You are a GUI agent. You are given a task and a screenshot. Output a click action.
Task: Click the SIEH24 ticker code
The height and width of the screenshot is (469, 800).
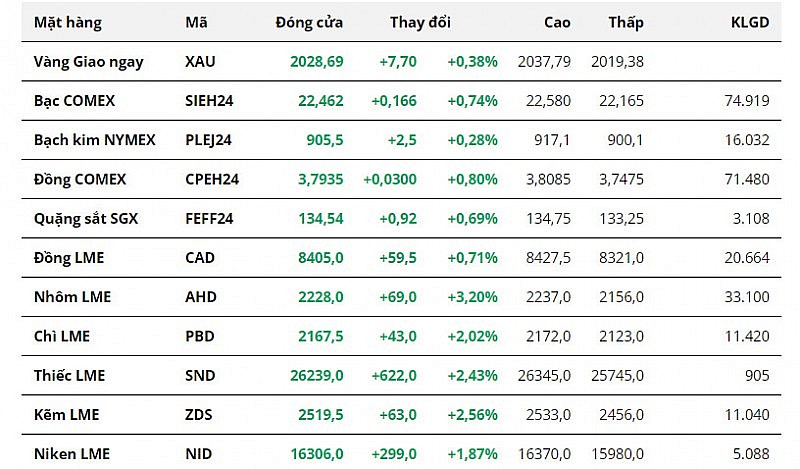click(x=208, y=100)
